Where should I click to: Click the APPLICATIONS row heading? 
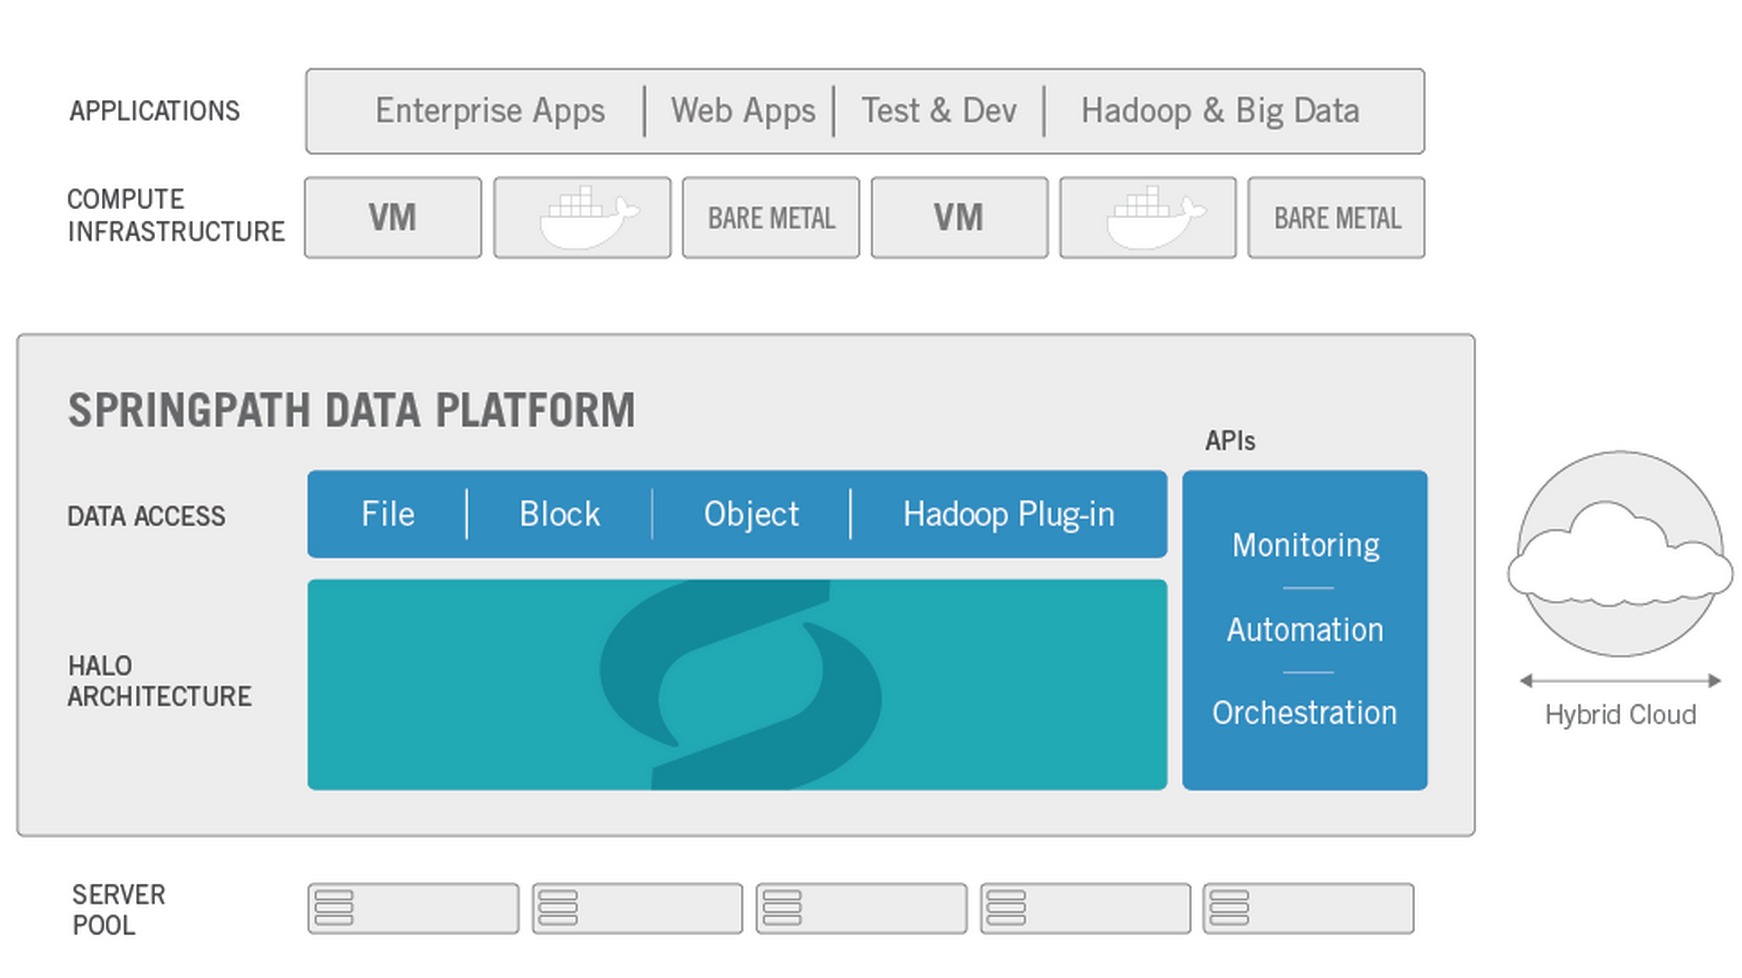(154, 111)
